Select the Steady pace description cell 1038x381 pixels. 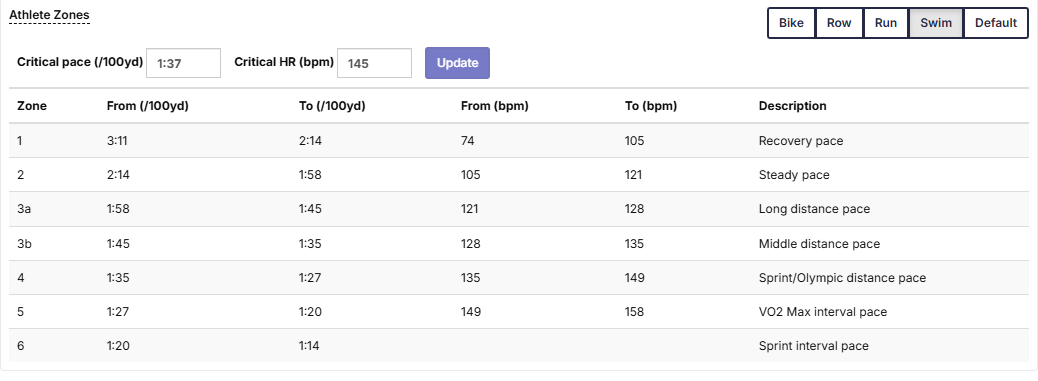point(794,175)
